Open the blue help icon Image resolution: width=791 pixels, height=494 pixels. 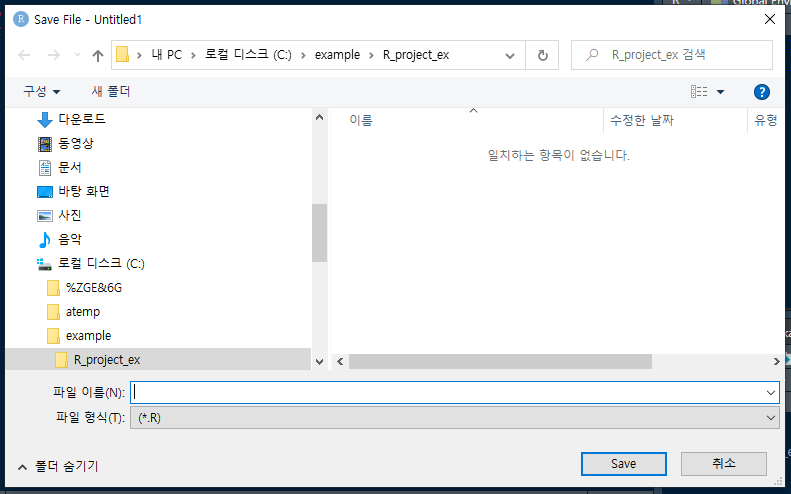pyautogui.click(x=762, y=92)
